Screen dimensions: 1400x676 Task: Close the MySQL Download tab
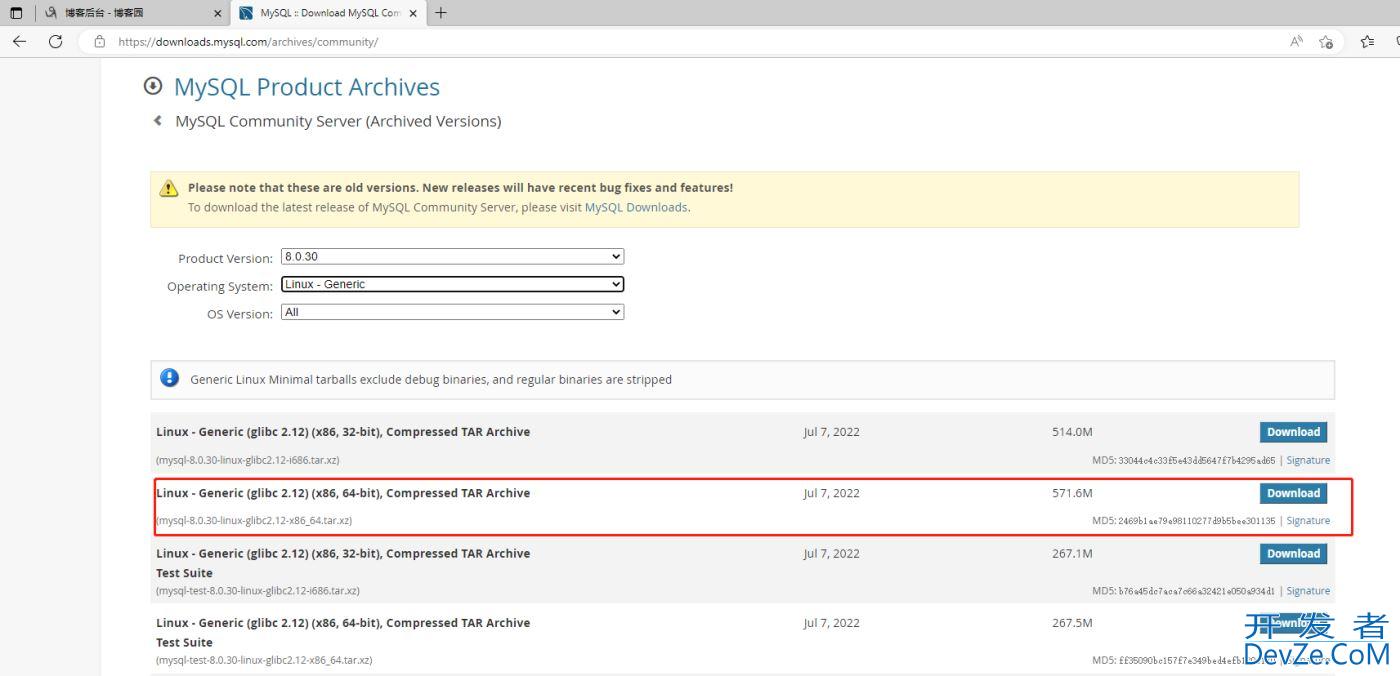click(413, 13)
